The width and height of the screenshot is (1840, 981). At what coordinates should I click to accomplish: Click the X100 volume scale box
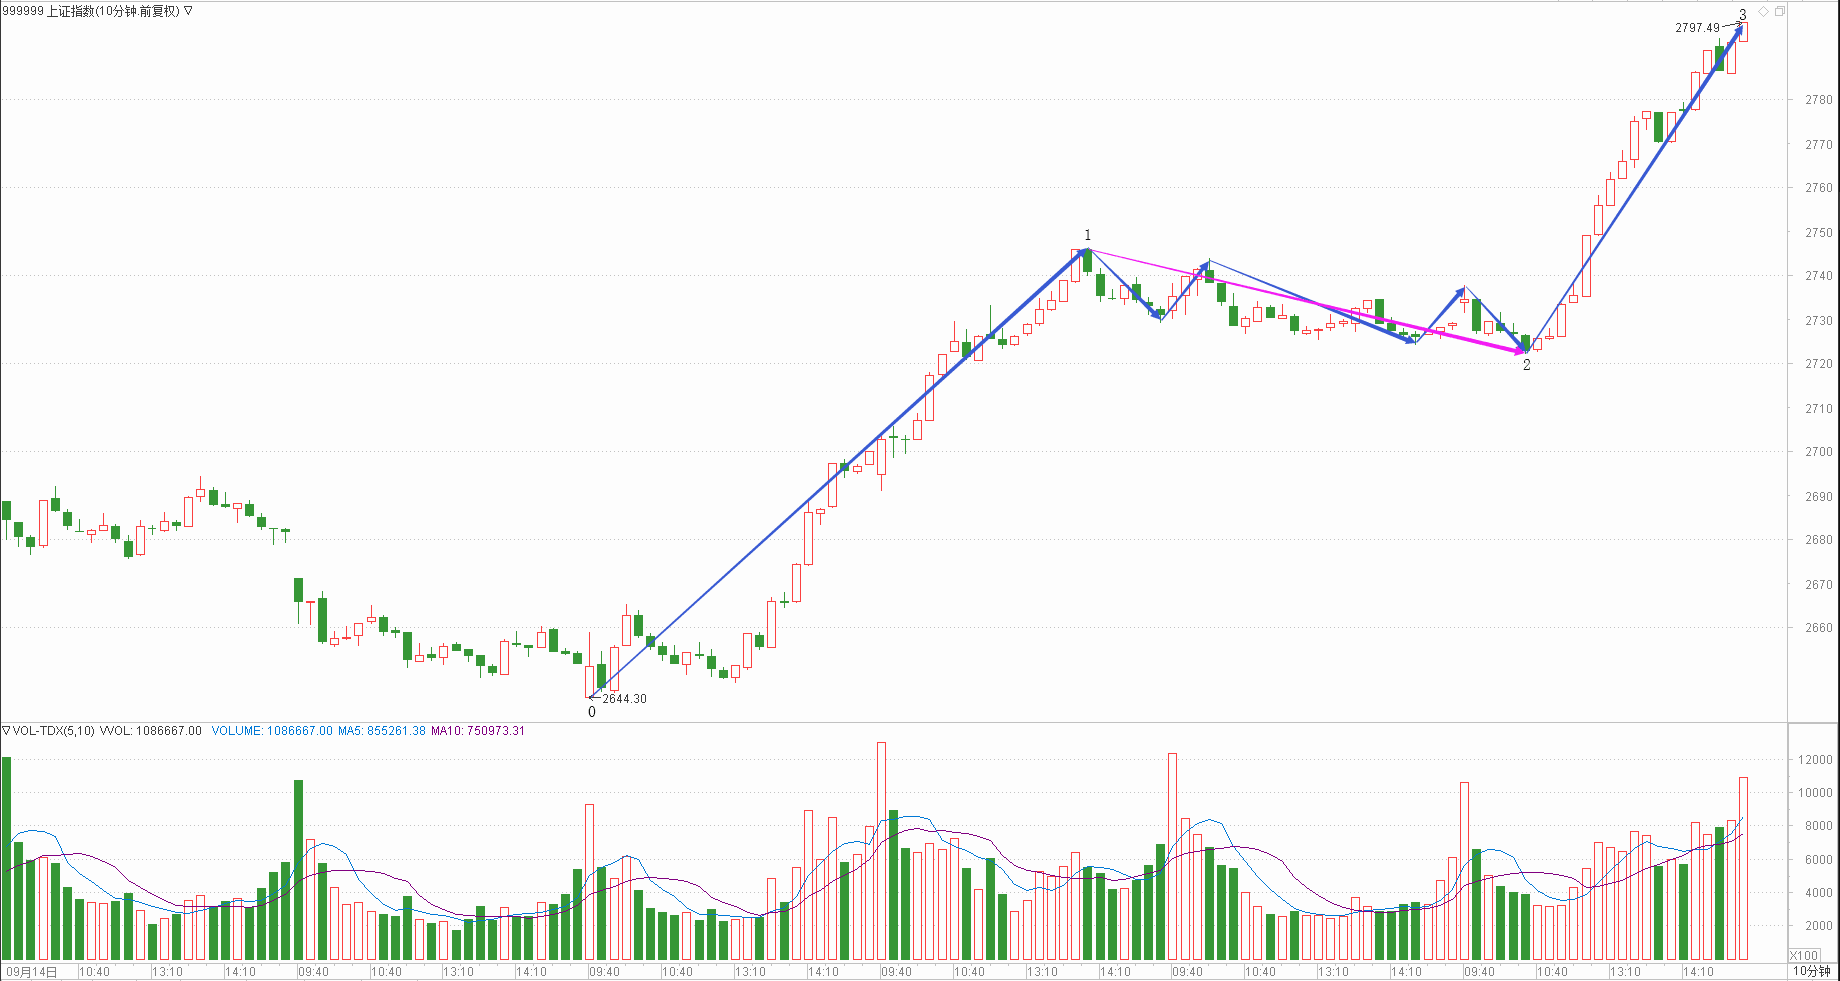click(x=1804, y=955)
